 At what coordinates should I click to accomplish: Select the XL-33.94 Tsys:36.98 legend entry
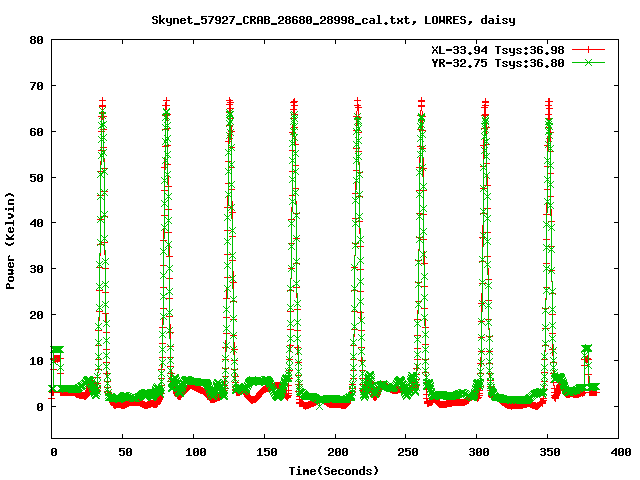pyautogui.click(x=498, y=50)
